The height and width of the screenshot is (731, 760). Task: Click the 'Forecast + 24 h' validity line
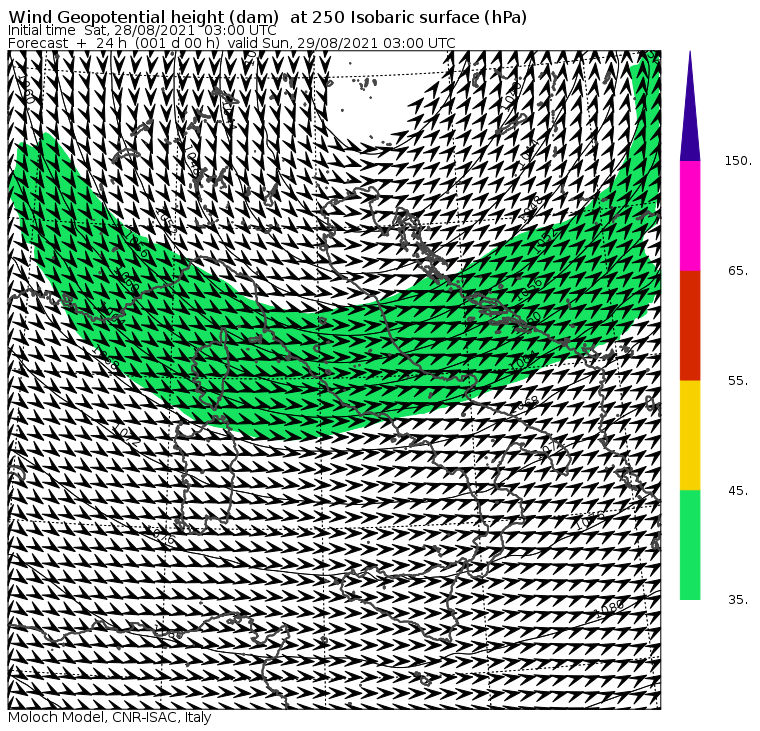(x=232, y=43)
